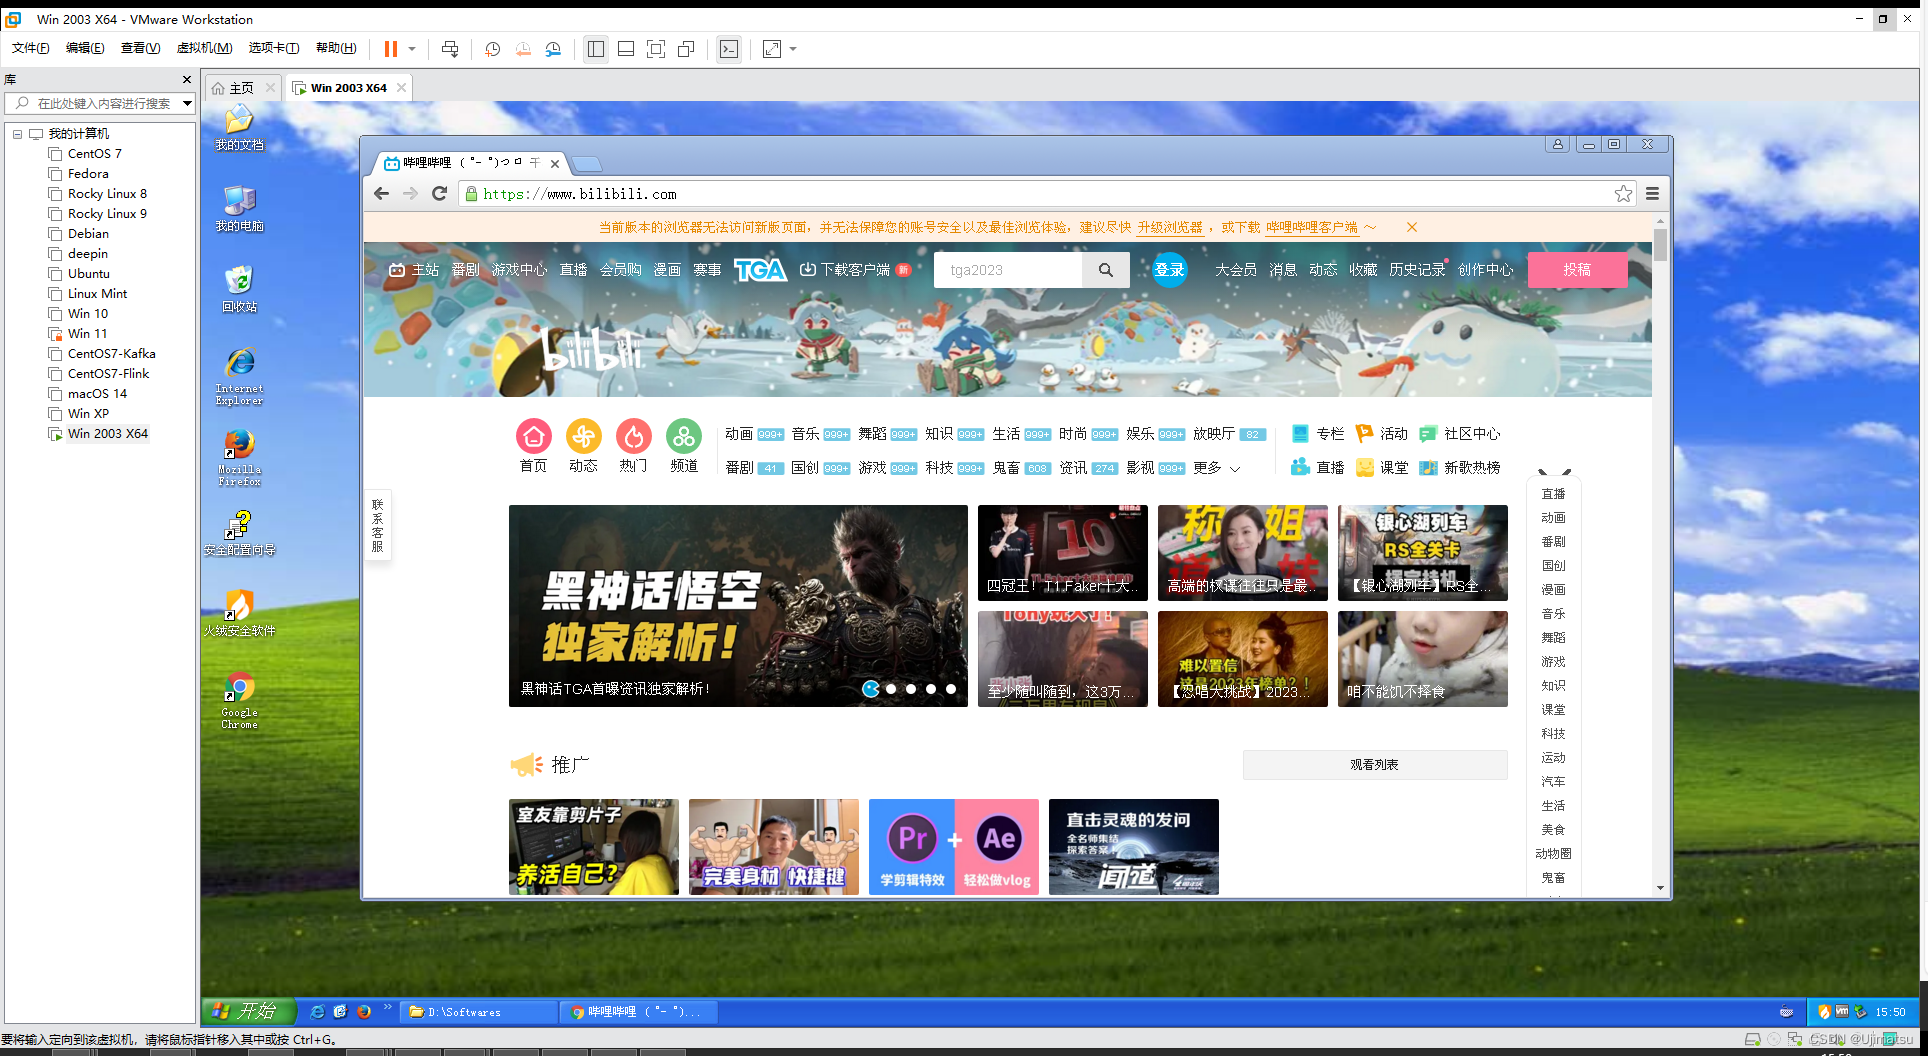Toggle the library sidebar view icon

(596, 49)
